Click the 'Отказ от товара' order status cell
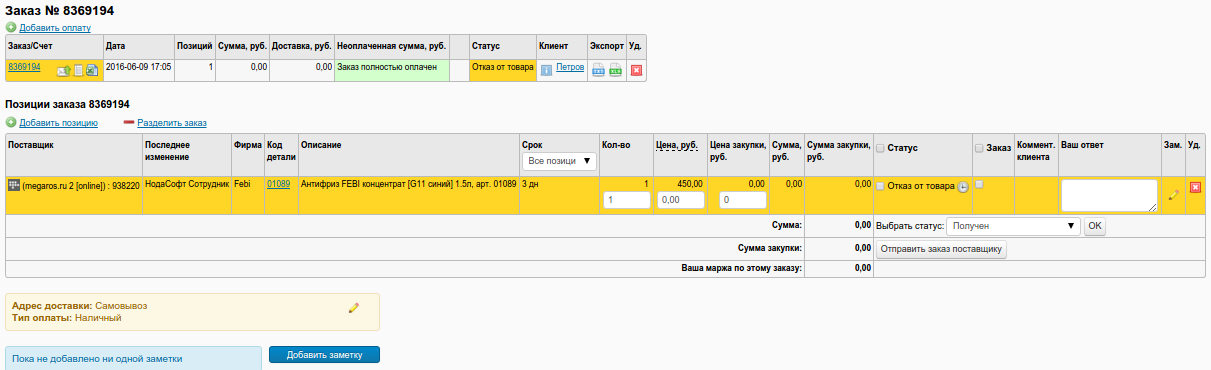 click(502, 71)
